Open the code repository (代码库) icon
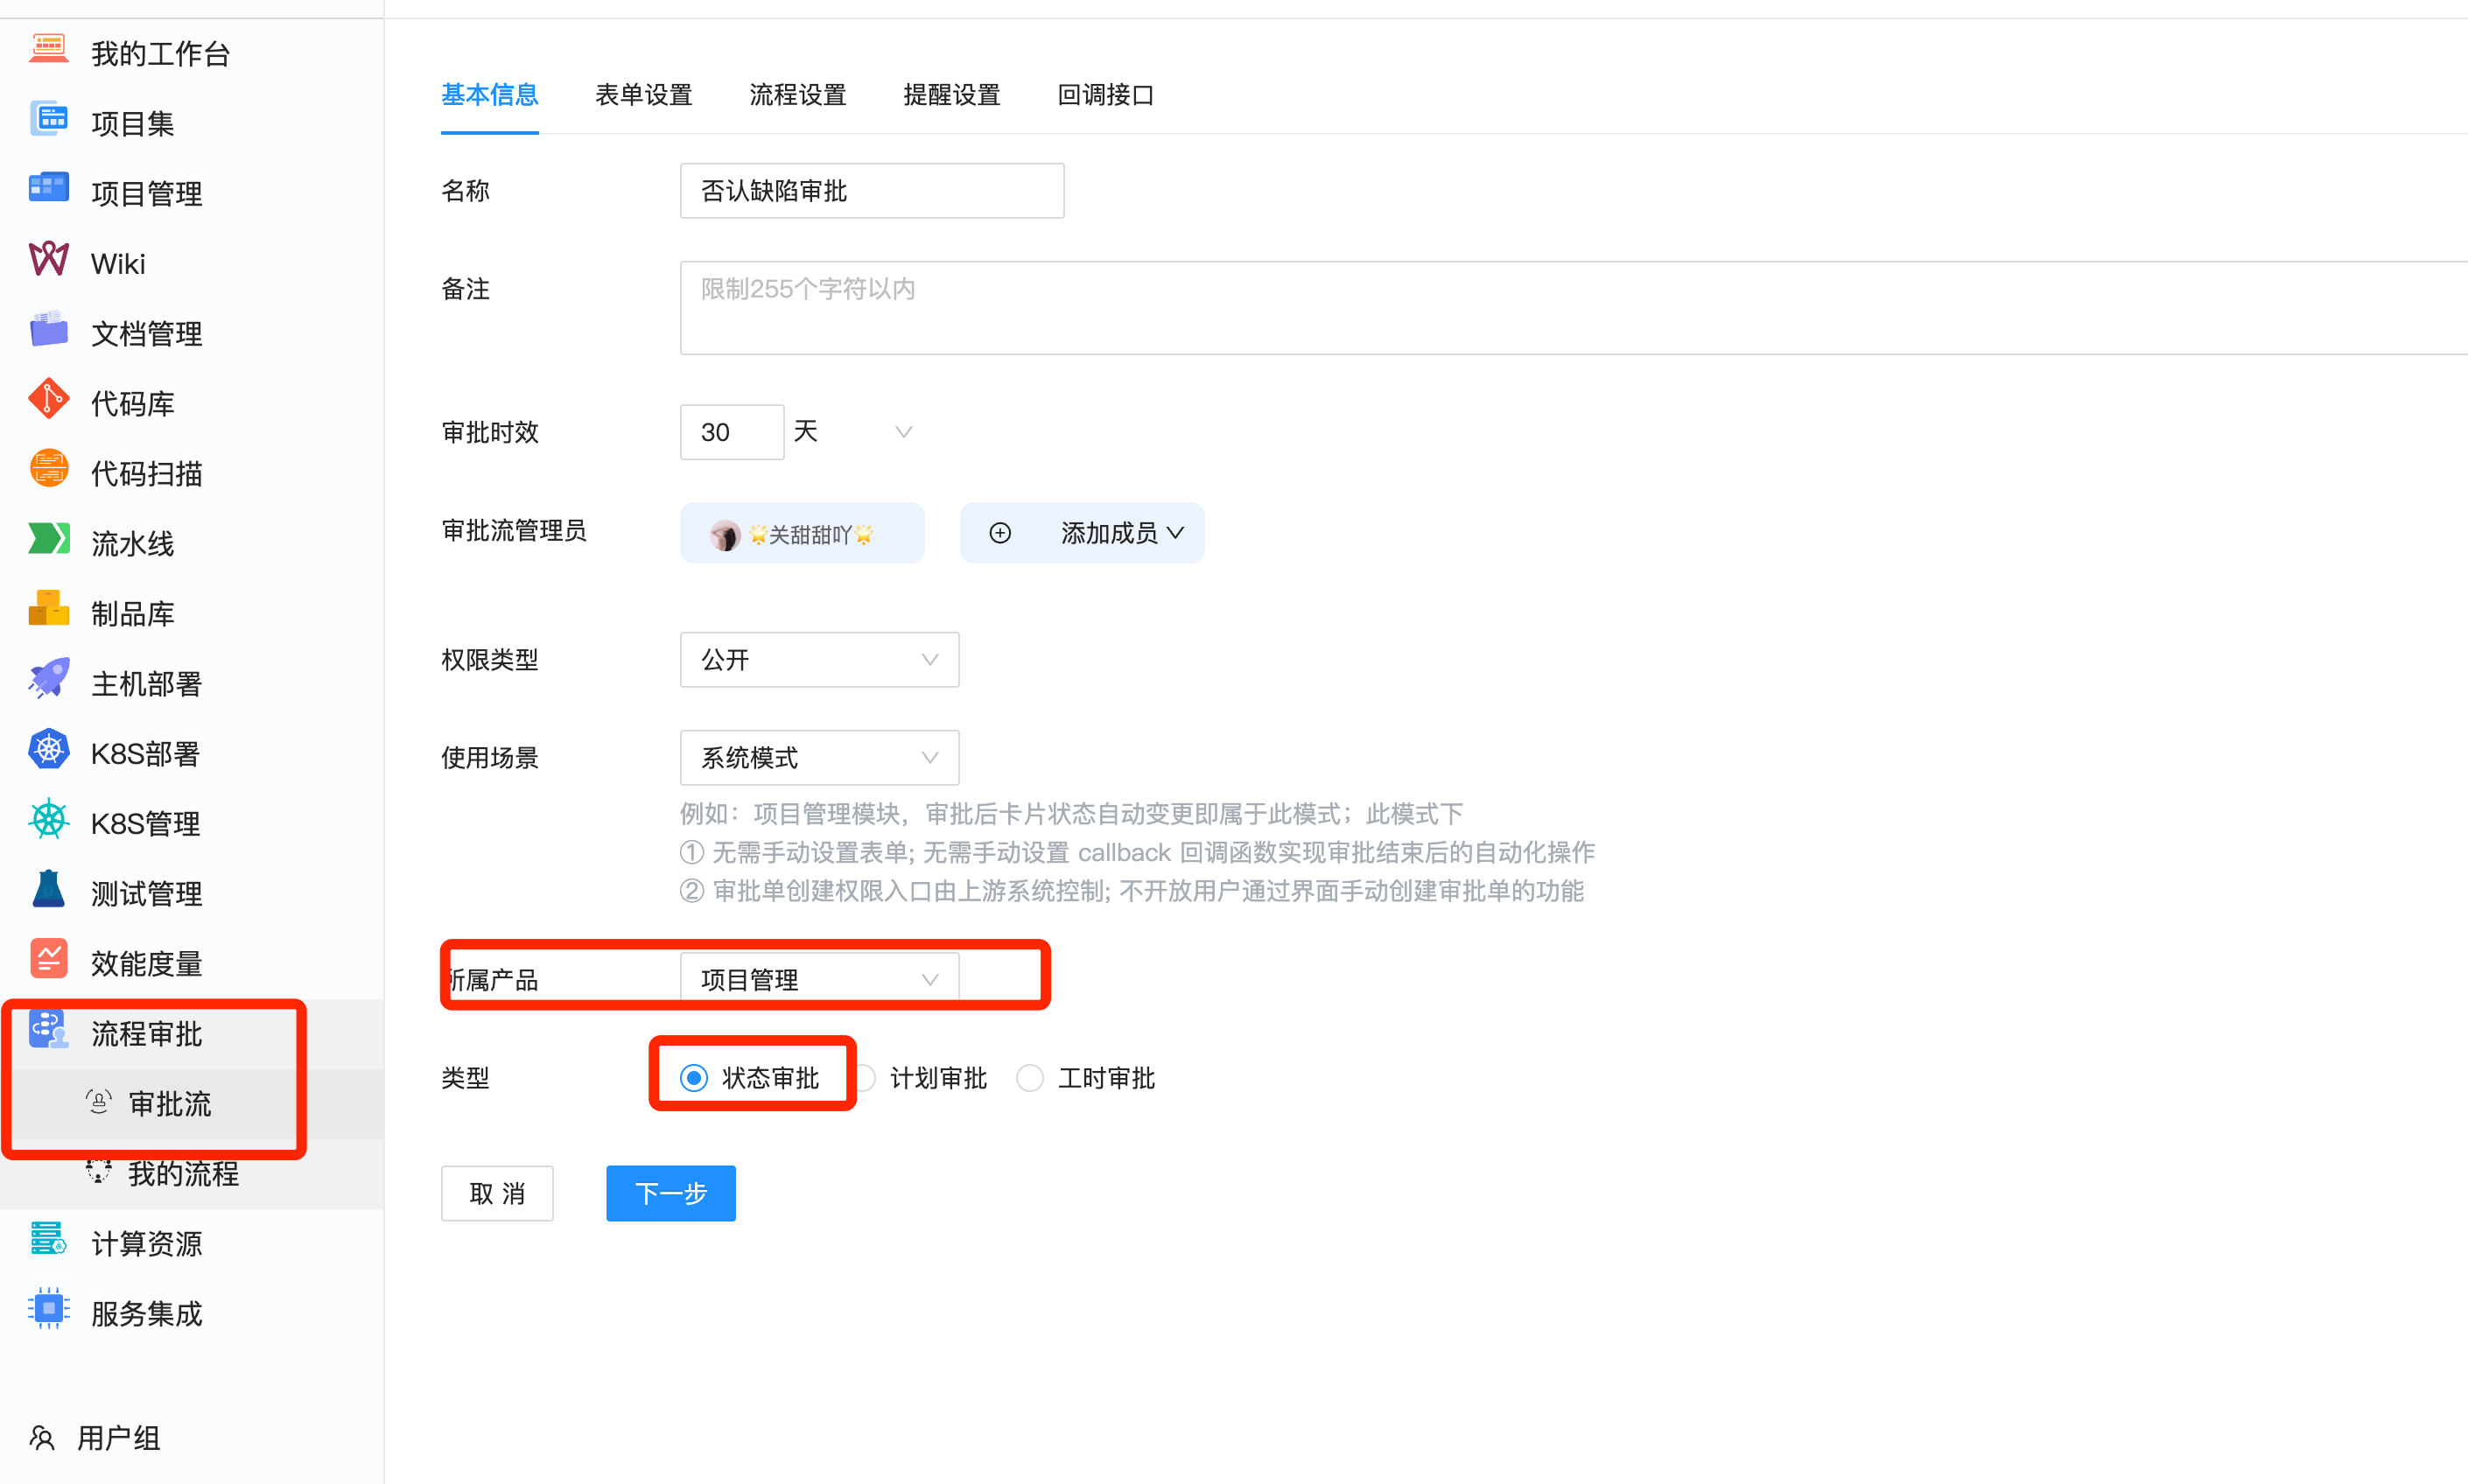 (x=48, y=400)
